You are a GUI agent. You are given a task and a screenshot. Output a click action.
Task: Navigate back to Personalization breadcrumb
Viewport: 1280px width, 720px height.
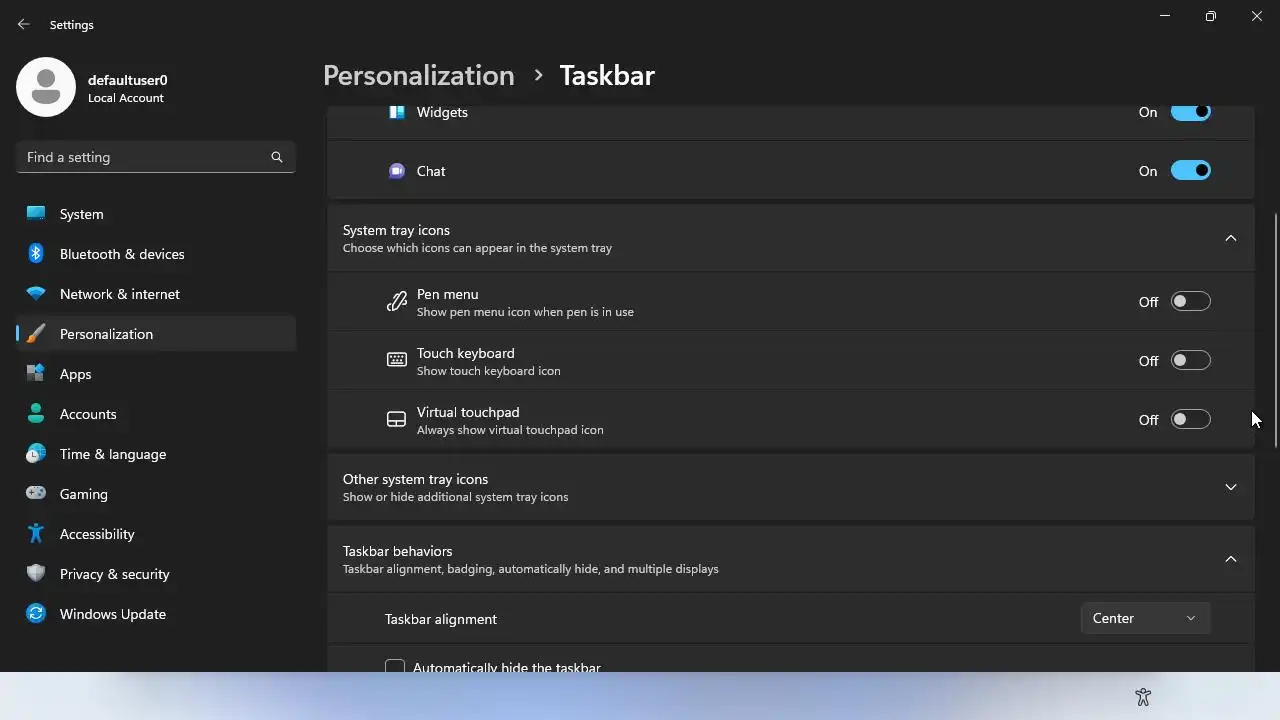[418, 76]
